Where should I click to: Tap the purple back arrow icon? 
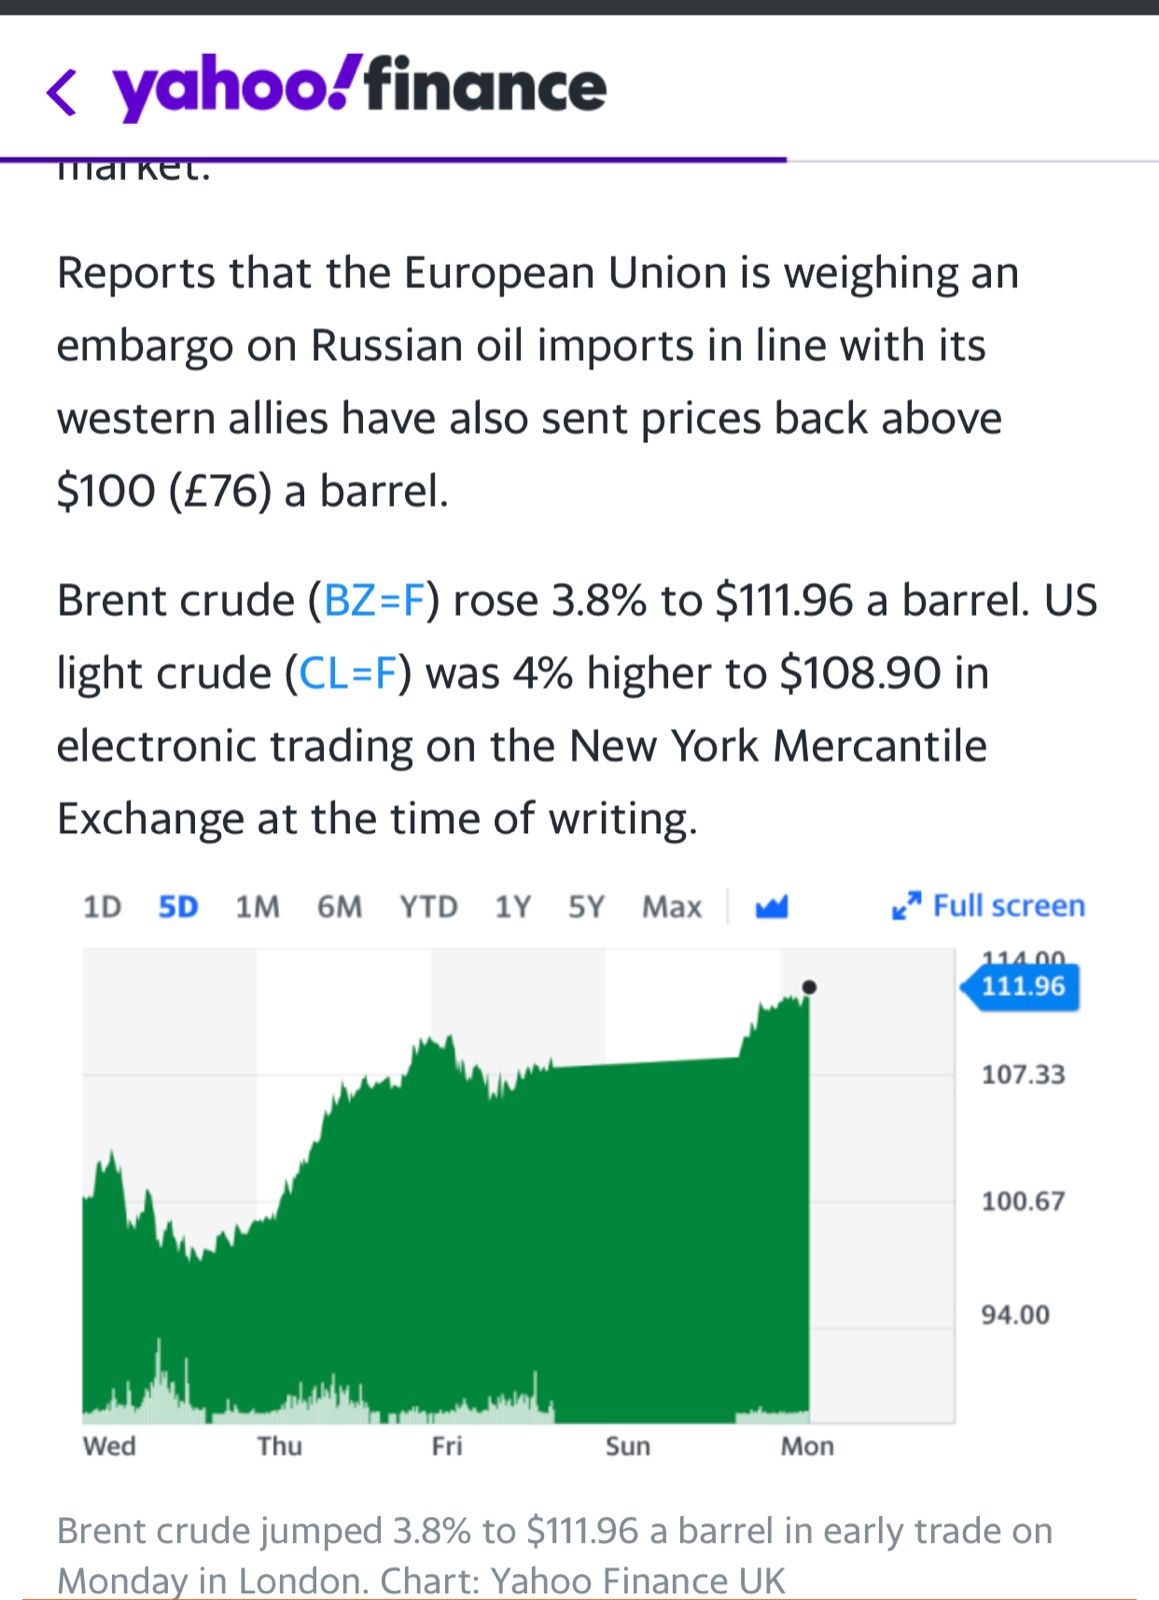click(x=62, y=93)
